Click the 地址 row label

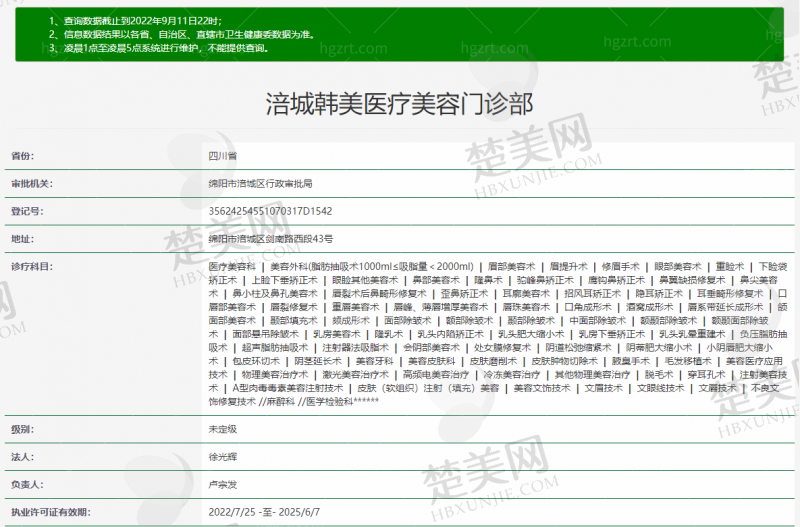pyautogui.click(x=22, y=240)
